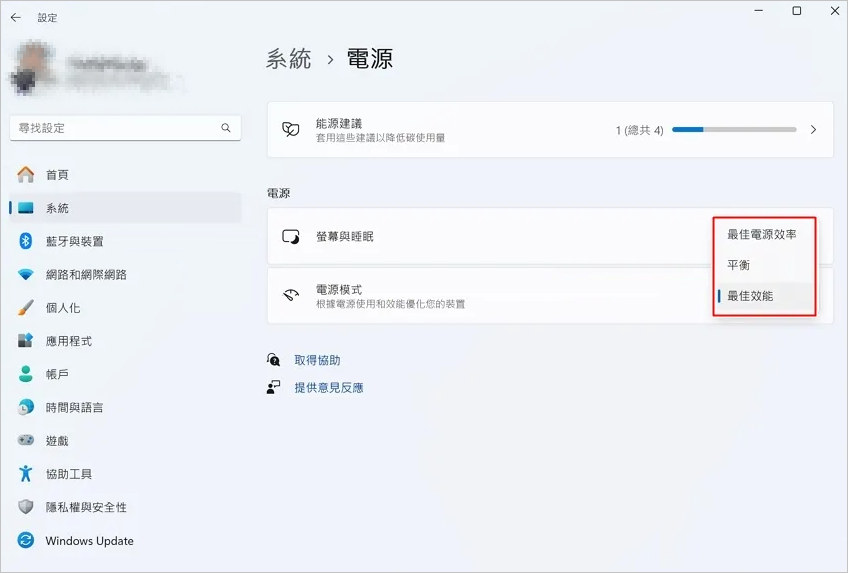Screen dimensions: 848x573
Task: Click the 取得協助 help icon
Action: click(x=273, y=359)
